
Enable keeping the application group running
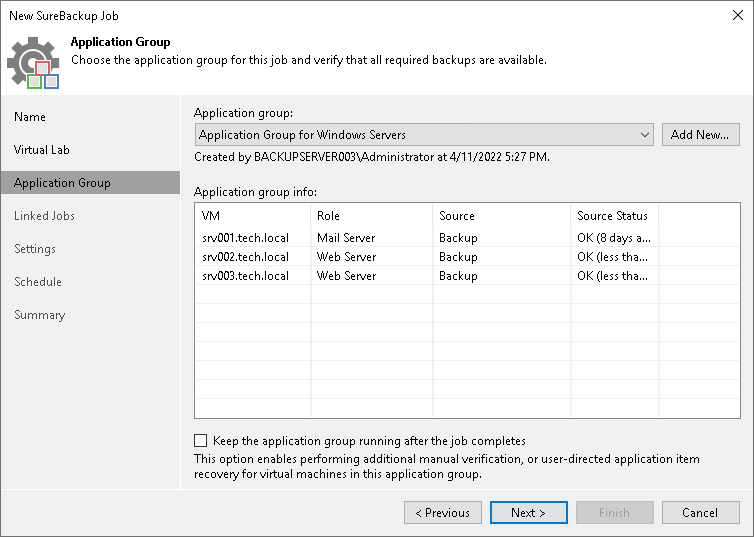point(201,440)
